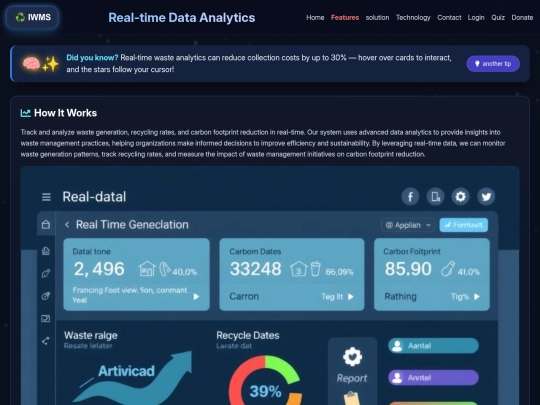Screen dimensions: 540x405
Task: Click the Login link
Action: (476, 18)
